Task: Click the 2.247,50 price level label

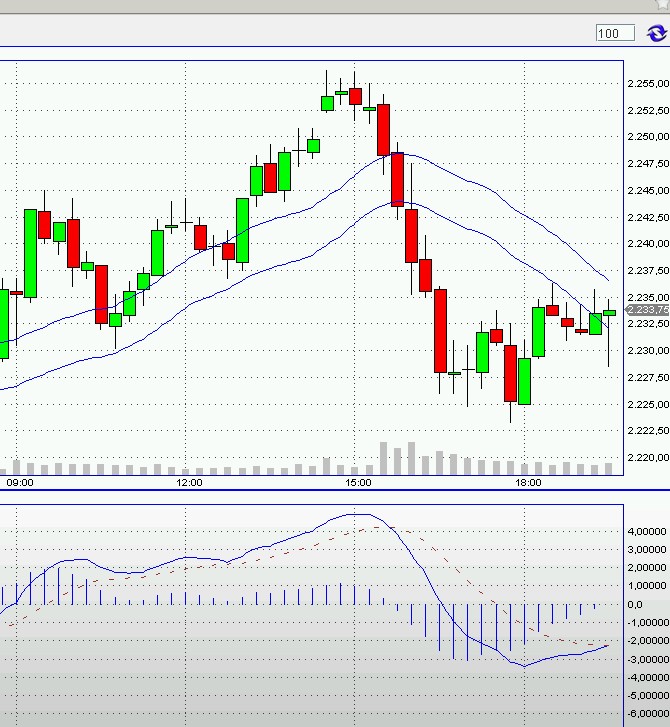Action: coord(648,164)
